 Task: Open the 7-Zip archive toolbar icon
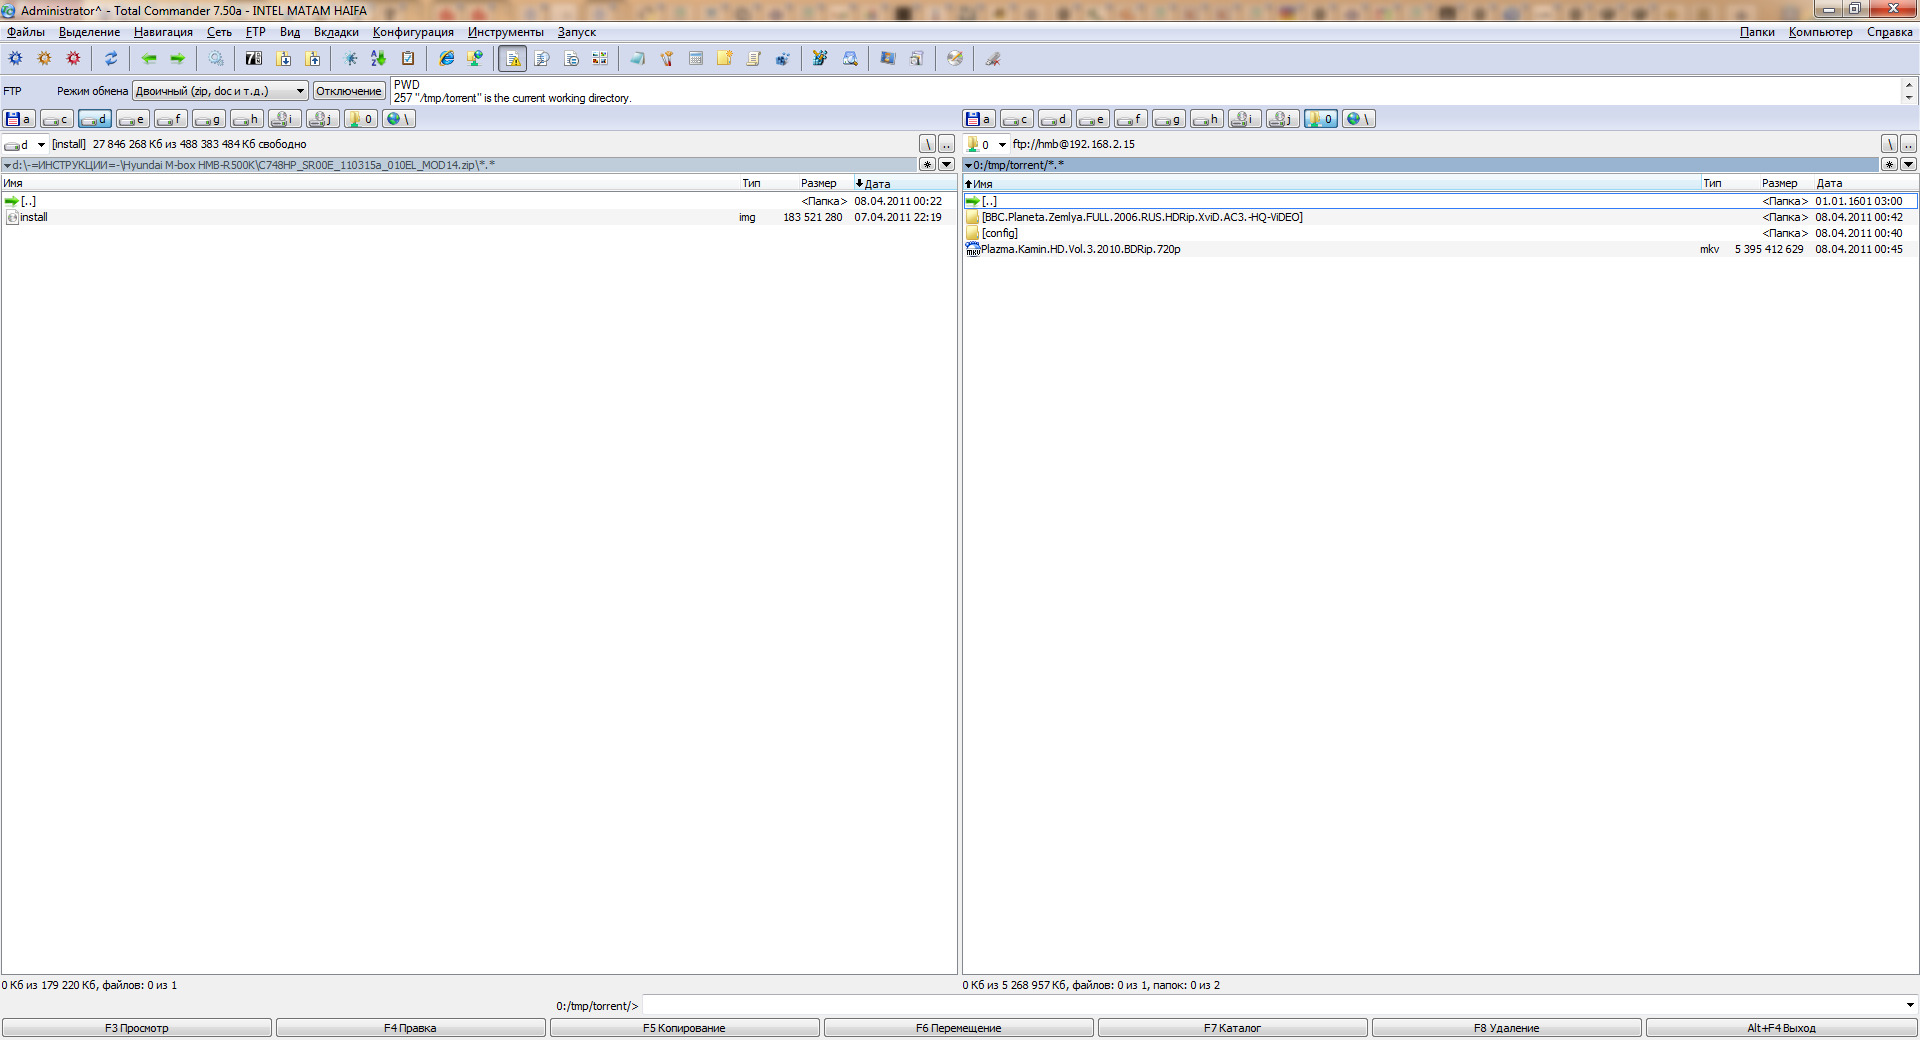click(254, 59)
